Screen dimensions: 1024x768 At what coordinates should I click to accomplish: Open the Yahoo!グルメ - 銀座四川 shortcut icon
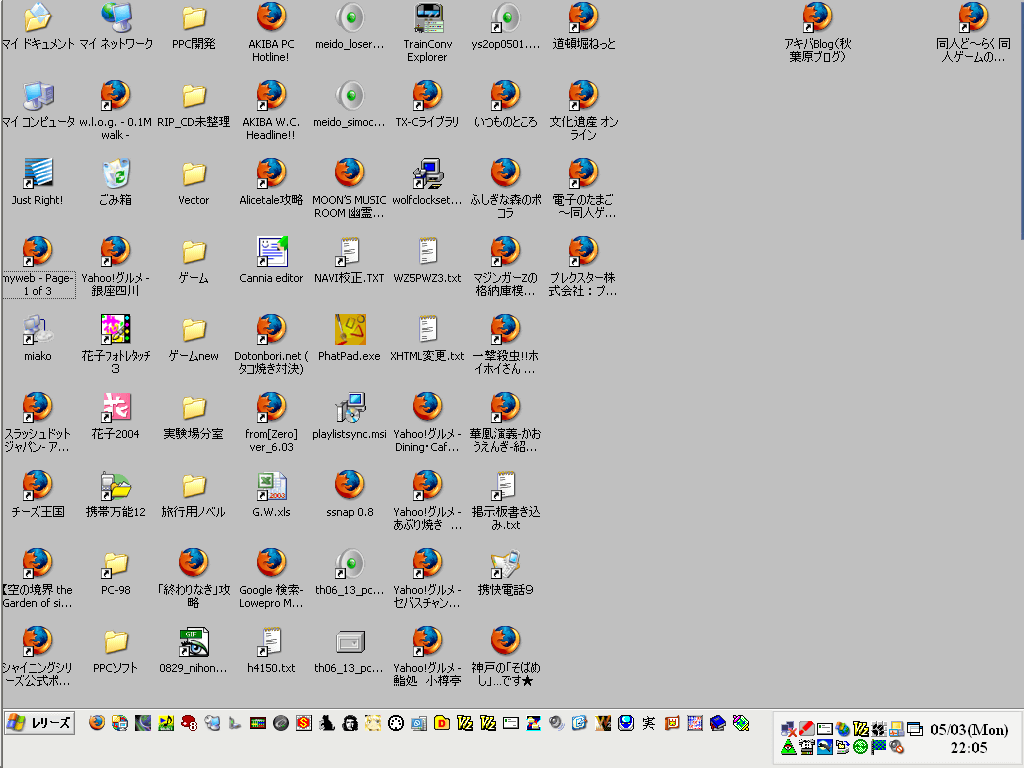(116, 251)
